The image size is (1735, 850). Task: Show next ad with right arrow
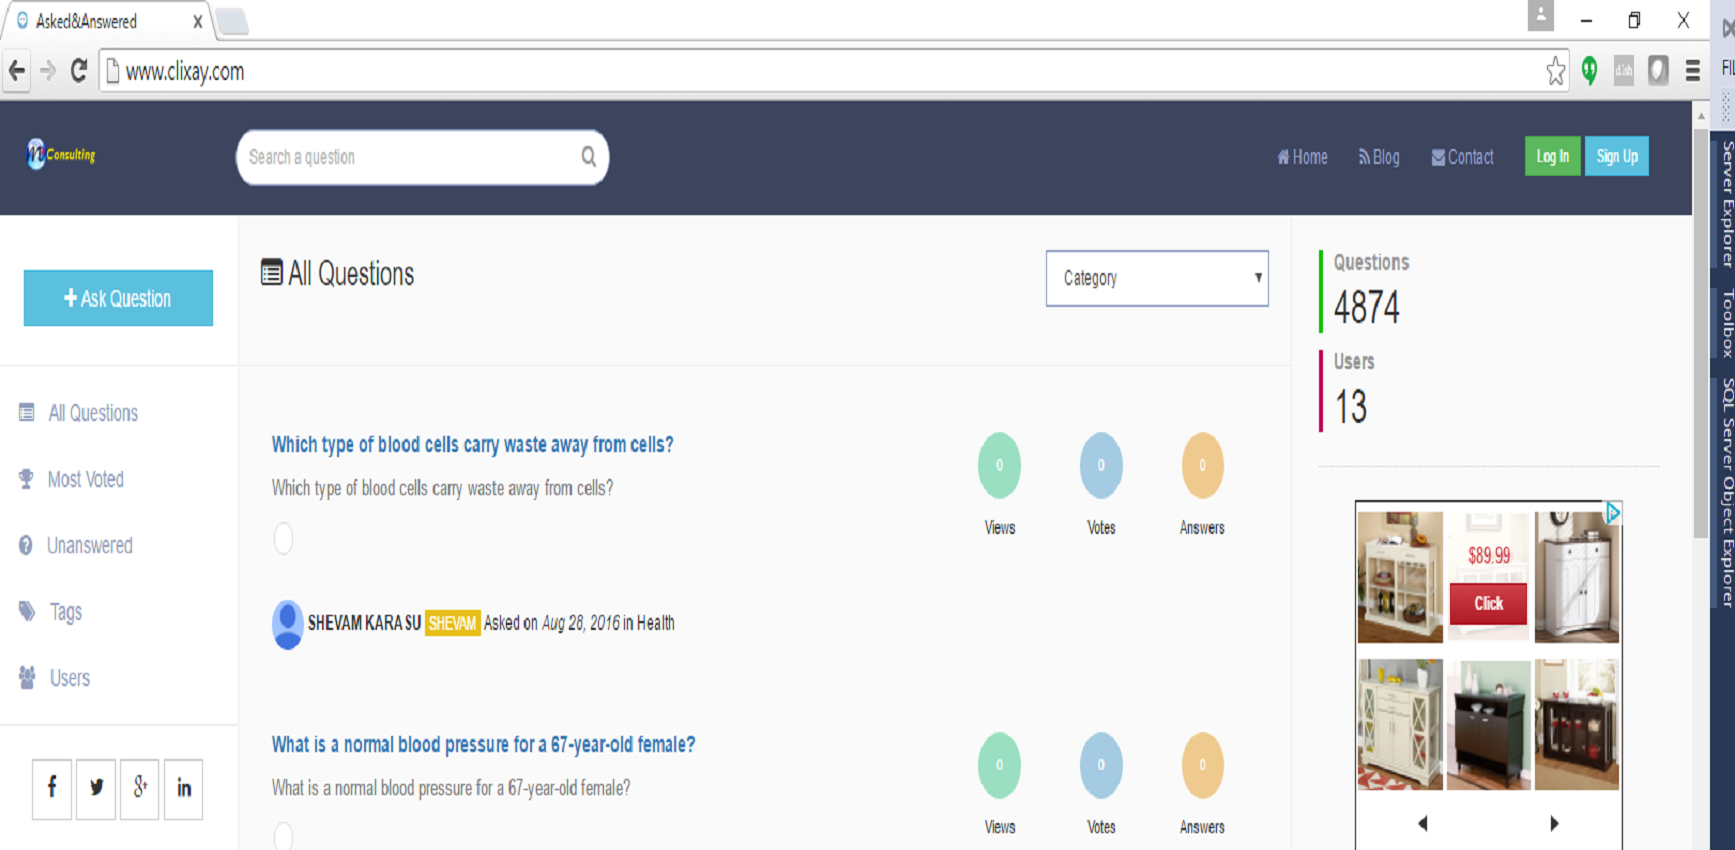click(x=1554, y=823)
